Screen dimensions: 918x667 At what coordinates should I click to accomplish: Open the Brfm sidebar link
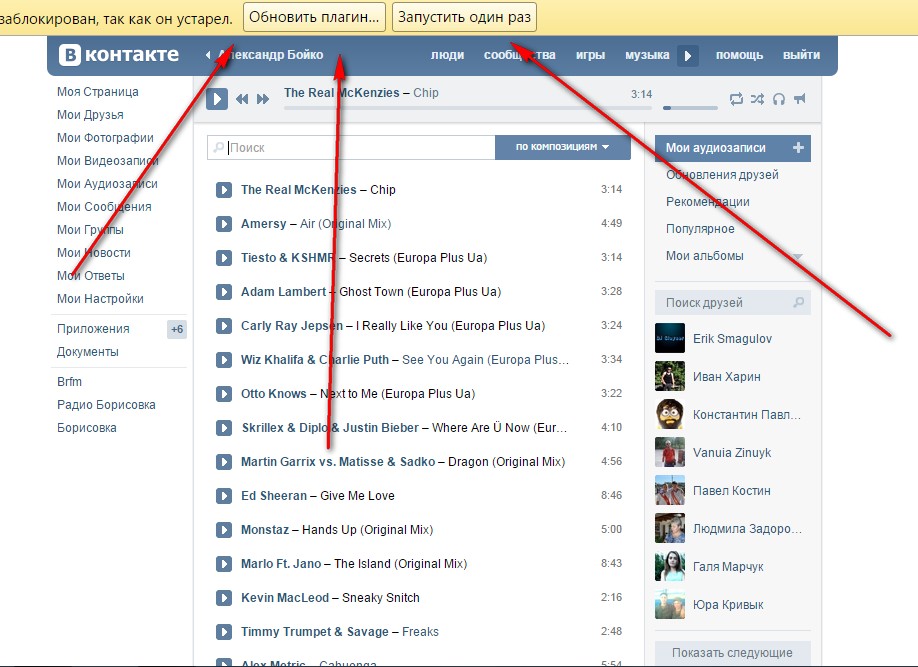[x=69, y=382]
